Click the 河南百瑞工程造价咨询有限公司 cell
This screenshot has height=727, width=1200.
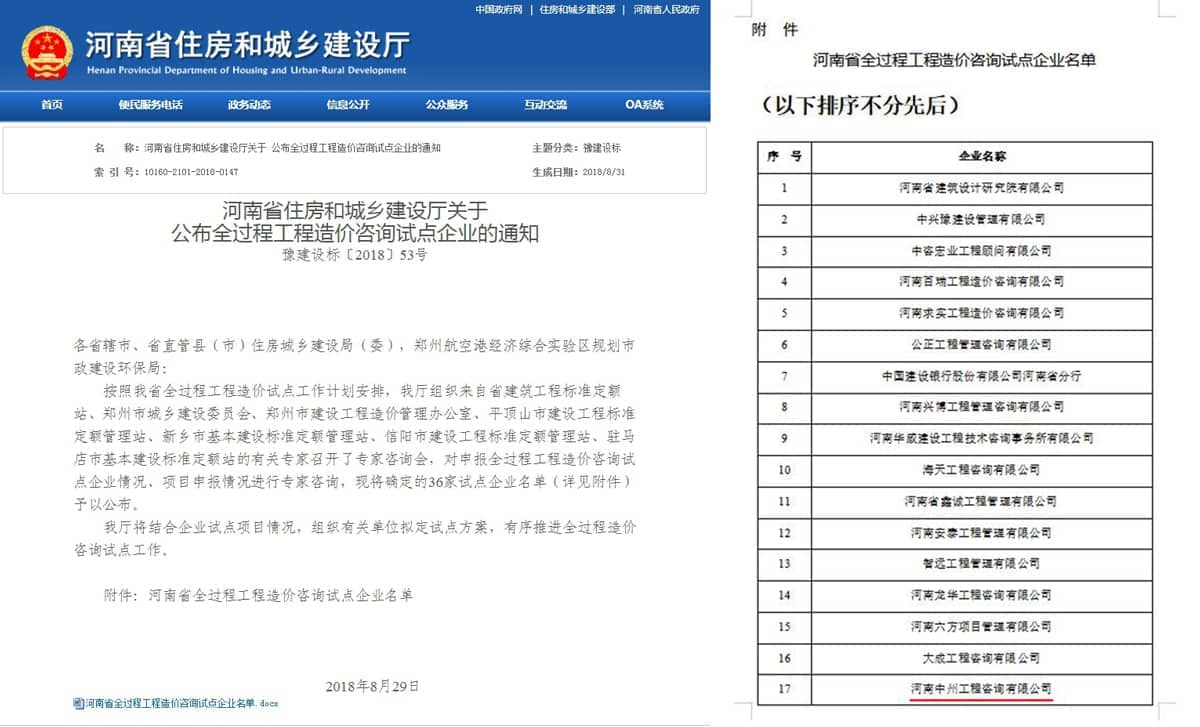coord(982,282)
